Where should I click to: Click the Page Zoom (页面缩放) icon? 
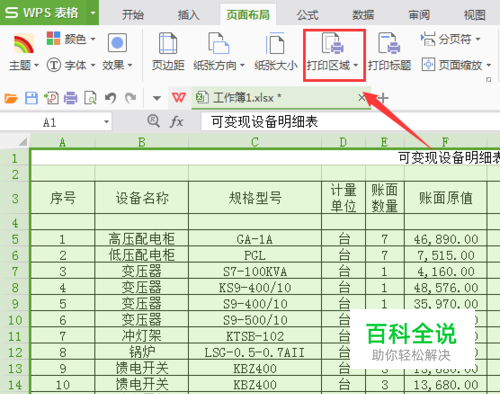pyautogui.click(x=428, y=64)
